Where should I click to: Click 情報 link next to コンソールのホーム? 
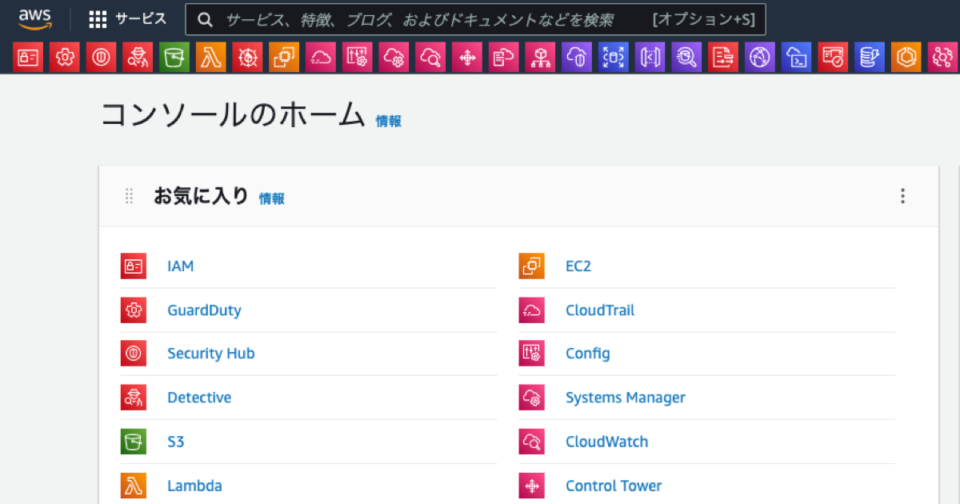pyautogui.click(x=388, y=121)
